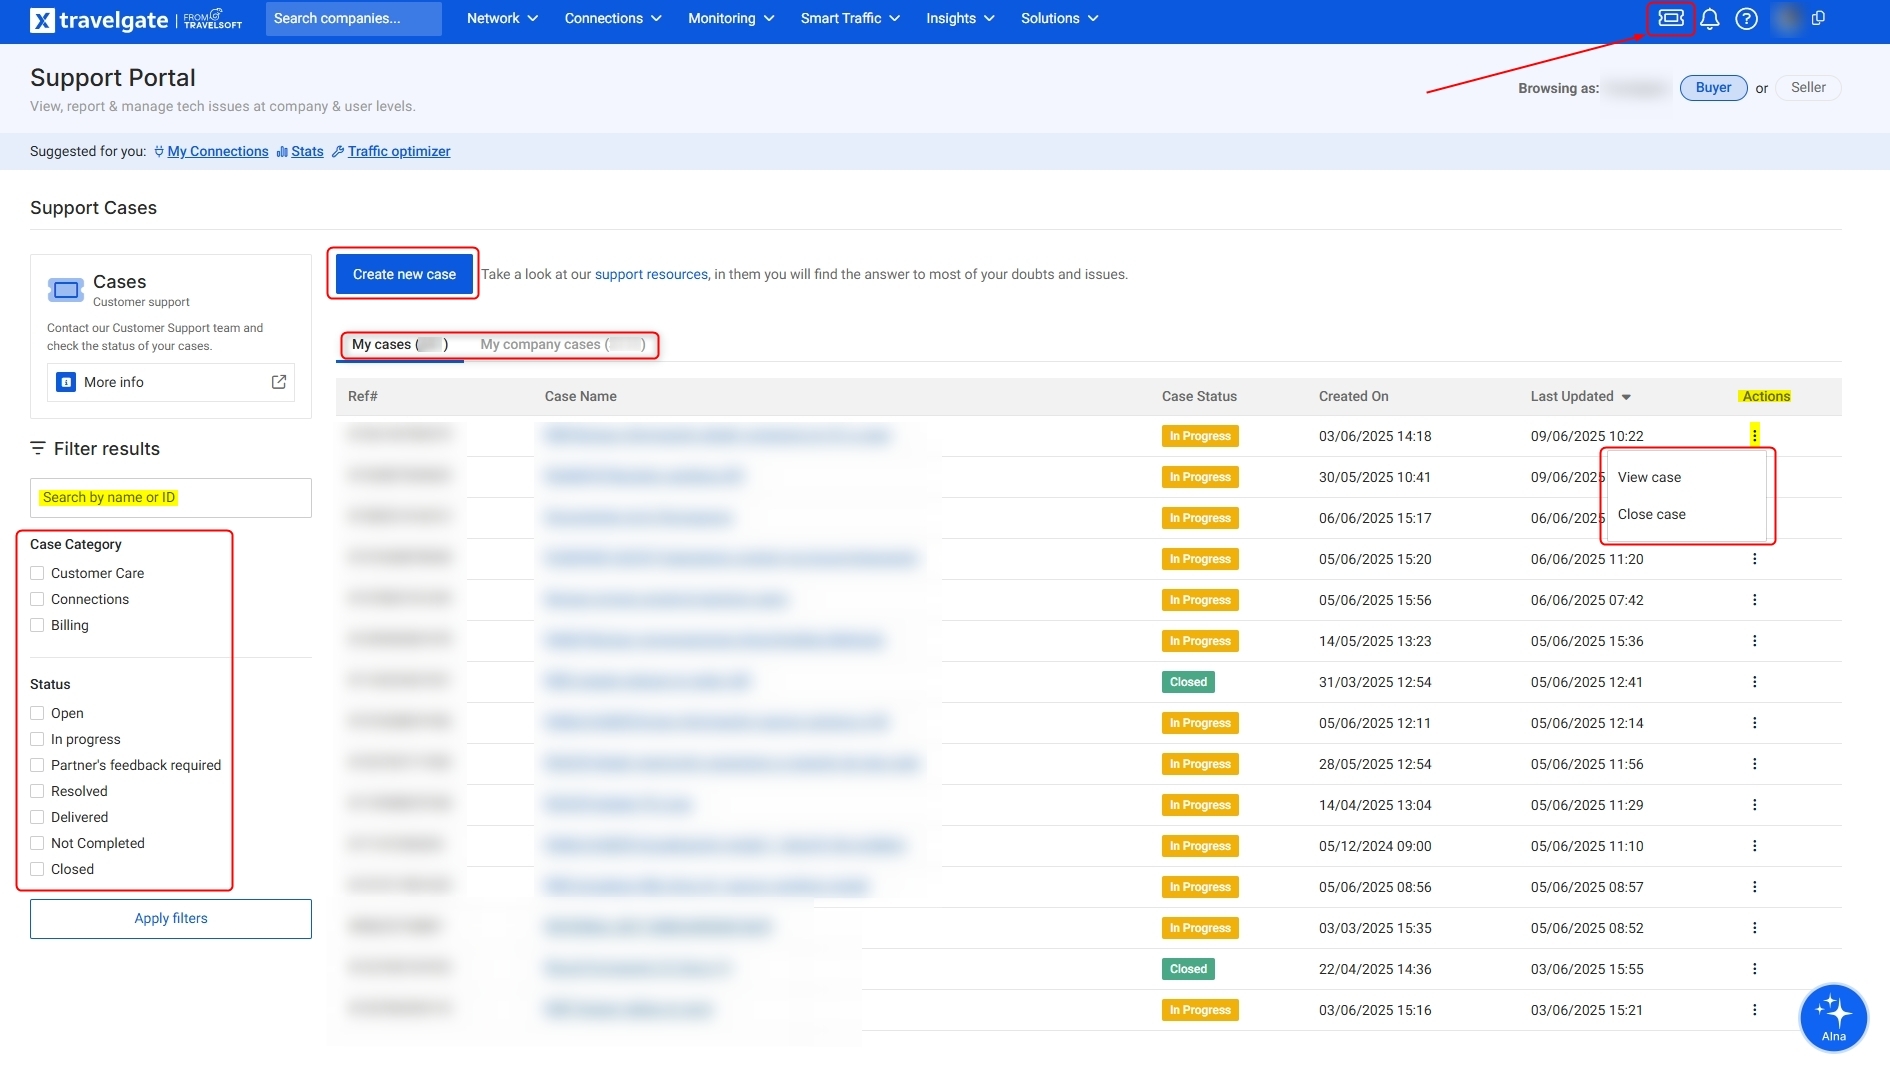1890x1066 pixels.
Task: Open actions menu for case created 14/05/2025 13:23
Action: tap(1754, 641)
